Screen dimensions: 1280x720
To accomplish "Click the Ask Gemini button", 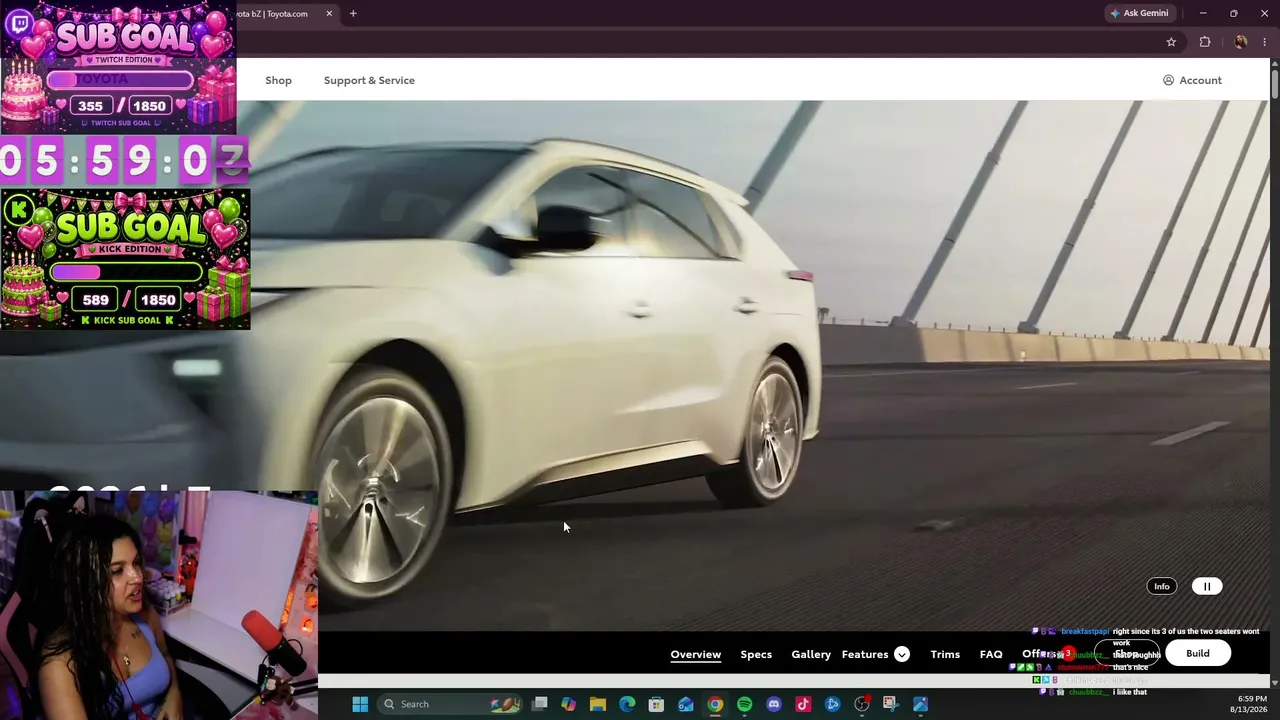I will coord(1139,13).
